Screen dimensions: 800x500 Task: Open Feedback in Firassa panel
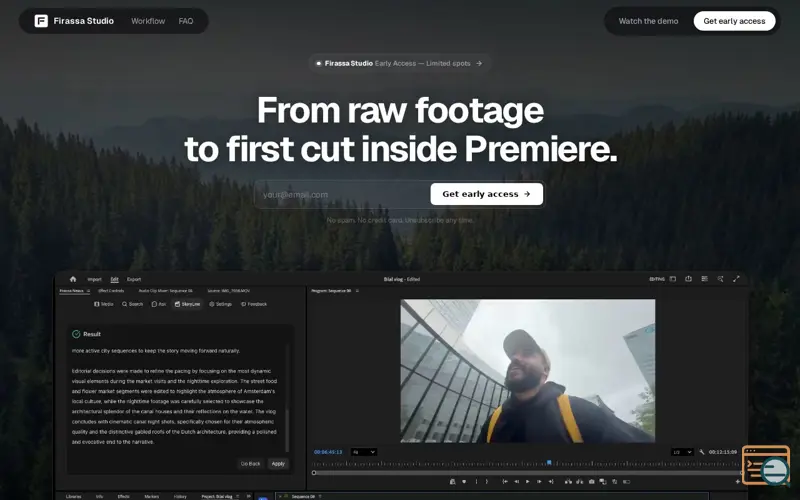[254, 304]
